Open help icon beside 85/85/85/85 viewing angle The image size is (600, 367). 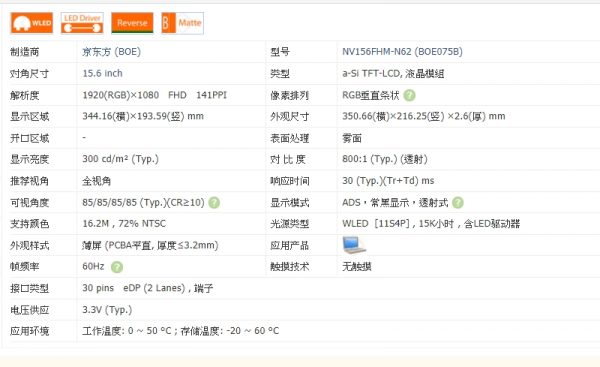coord(214,202)
